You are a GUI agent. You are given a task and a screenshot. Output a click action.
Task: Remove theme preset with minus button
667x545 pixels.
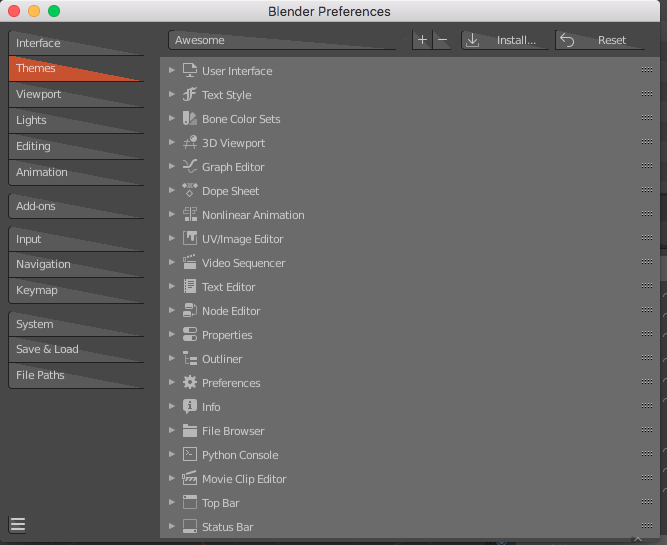click(x=442, y=40)
